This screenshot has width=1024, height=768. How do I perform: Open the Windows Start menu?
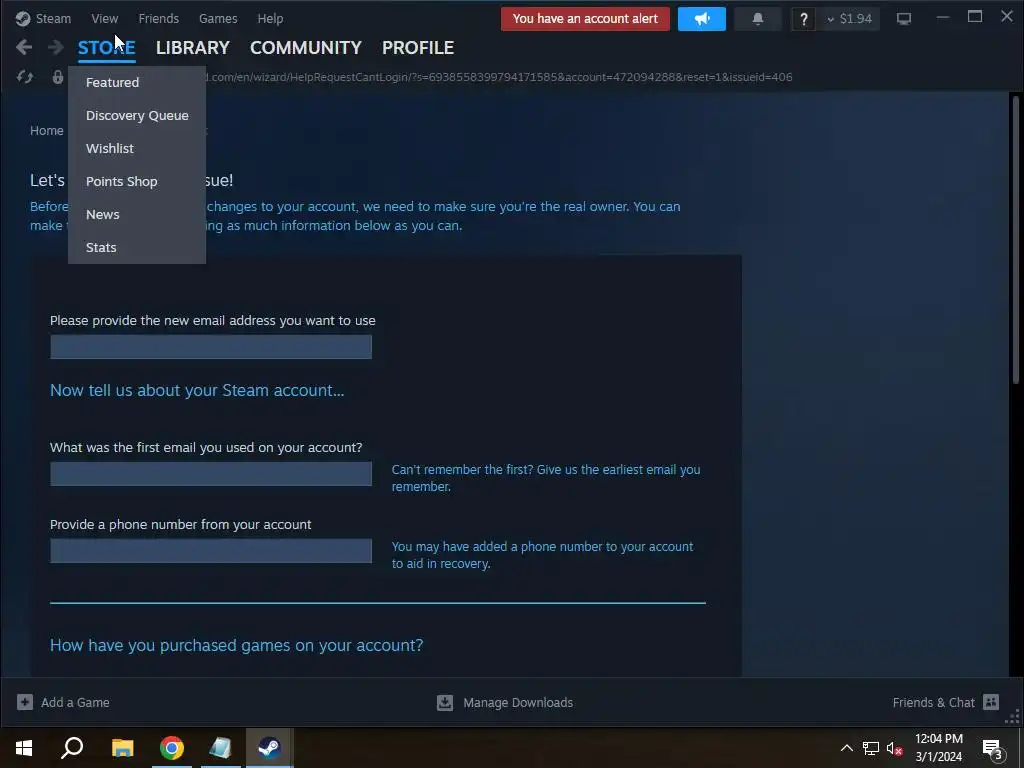24,748
